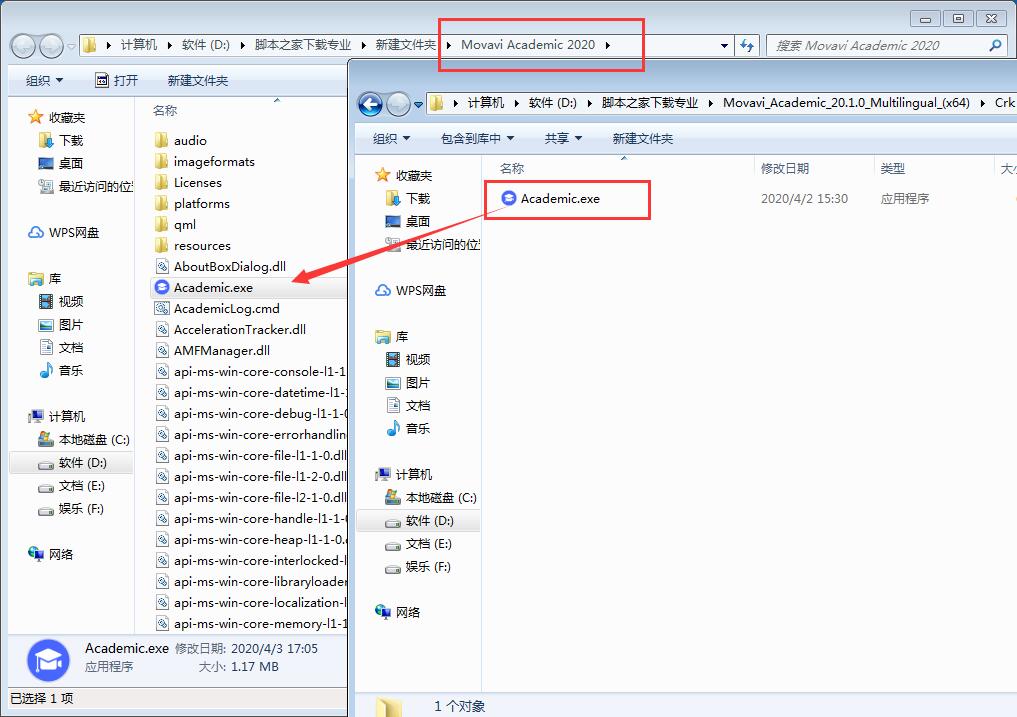This screenshot has height=717, width=1017.
Task: Click Movavi_Academic_20.1.0_Multilingual_(x64) breadcrumb
Action: pos(846,103)
